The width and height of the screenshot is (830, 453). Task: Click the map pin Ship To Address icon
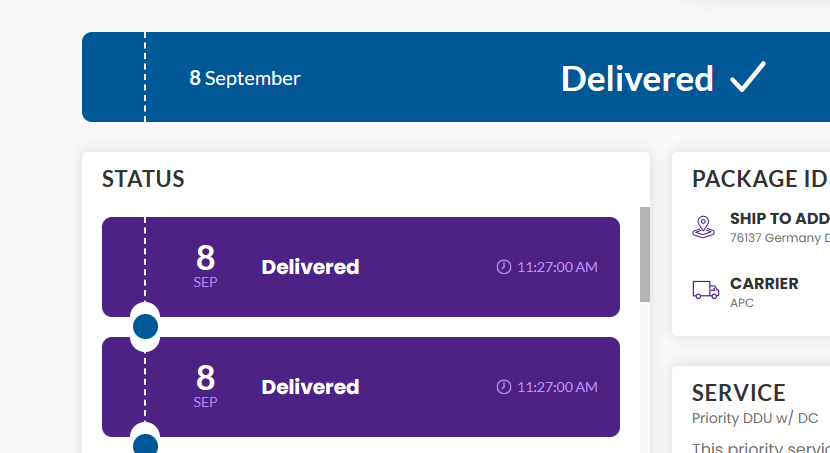pyautogui.click(x=703, y=227)
